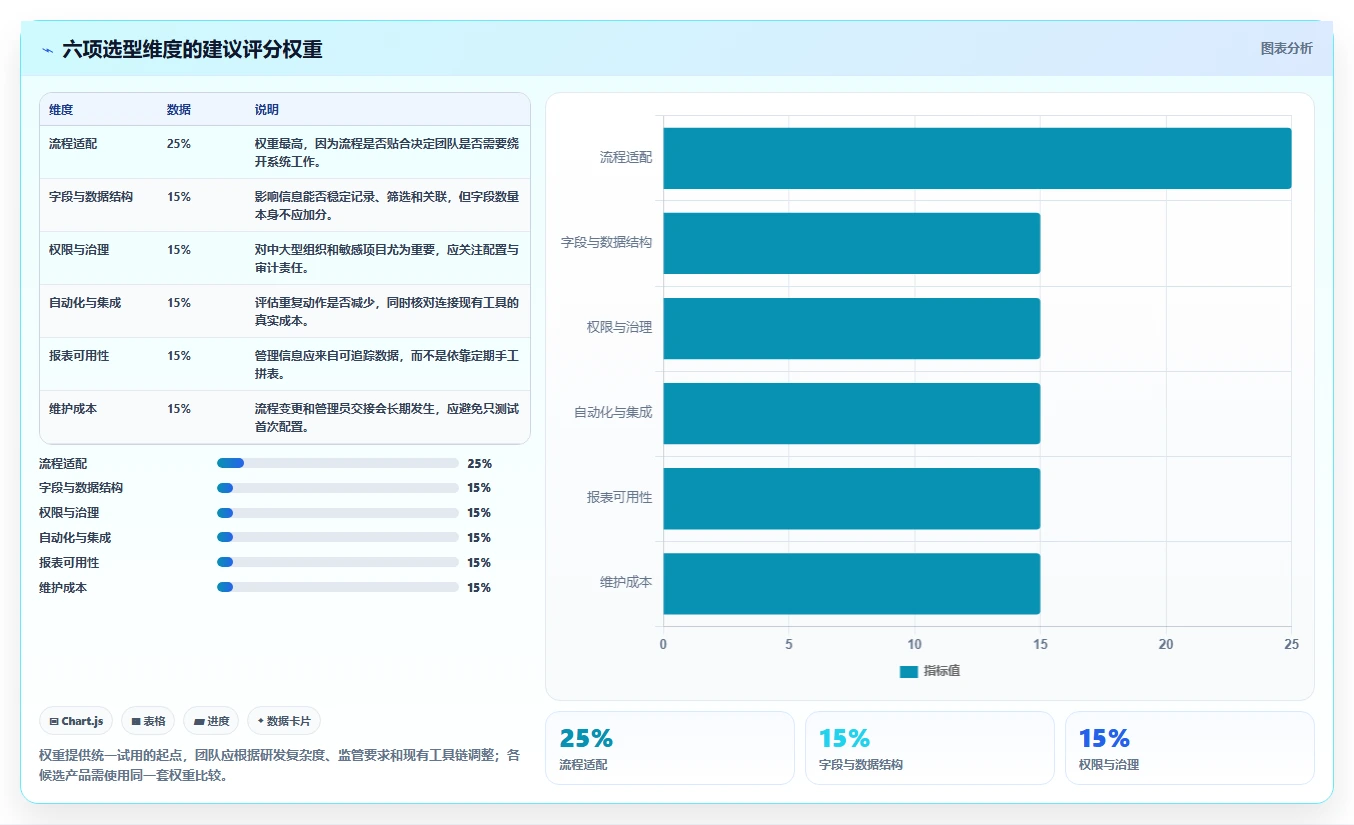1354x825 pixels.
Task: Select the 维护成本 table cell
Action: (x=99, y=417)
